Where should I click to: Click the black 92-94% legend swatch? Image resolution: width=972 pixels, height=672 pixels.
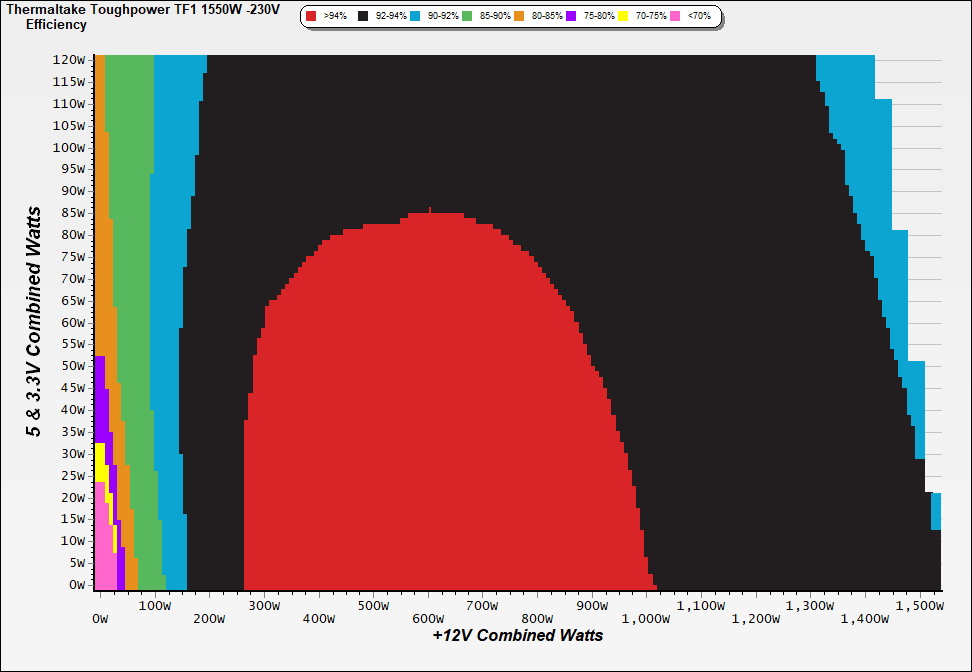[x=363, y=17]
